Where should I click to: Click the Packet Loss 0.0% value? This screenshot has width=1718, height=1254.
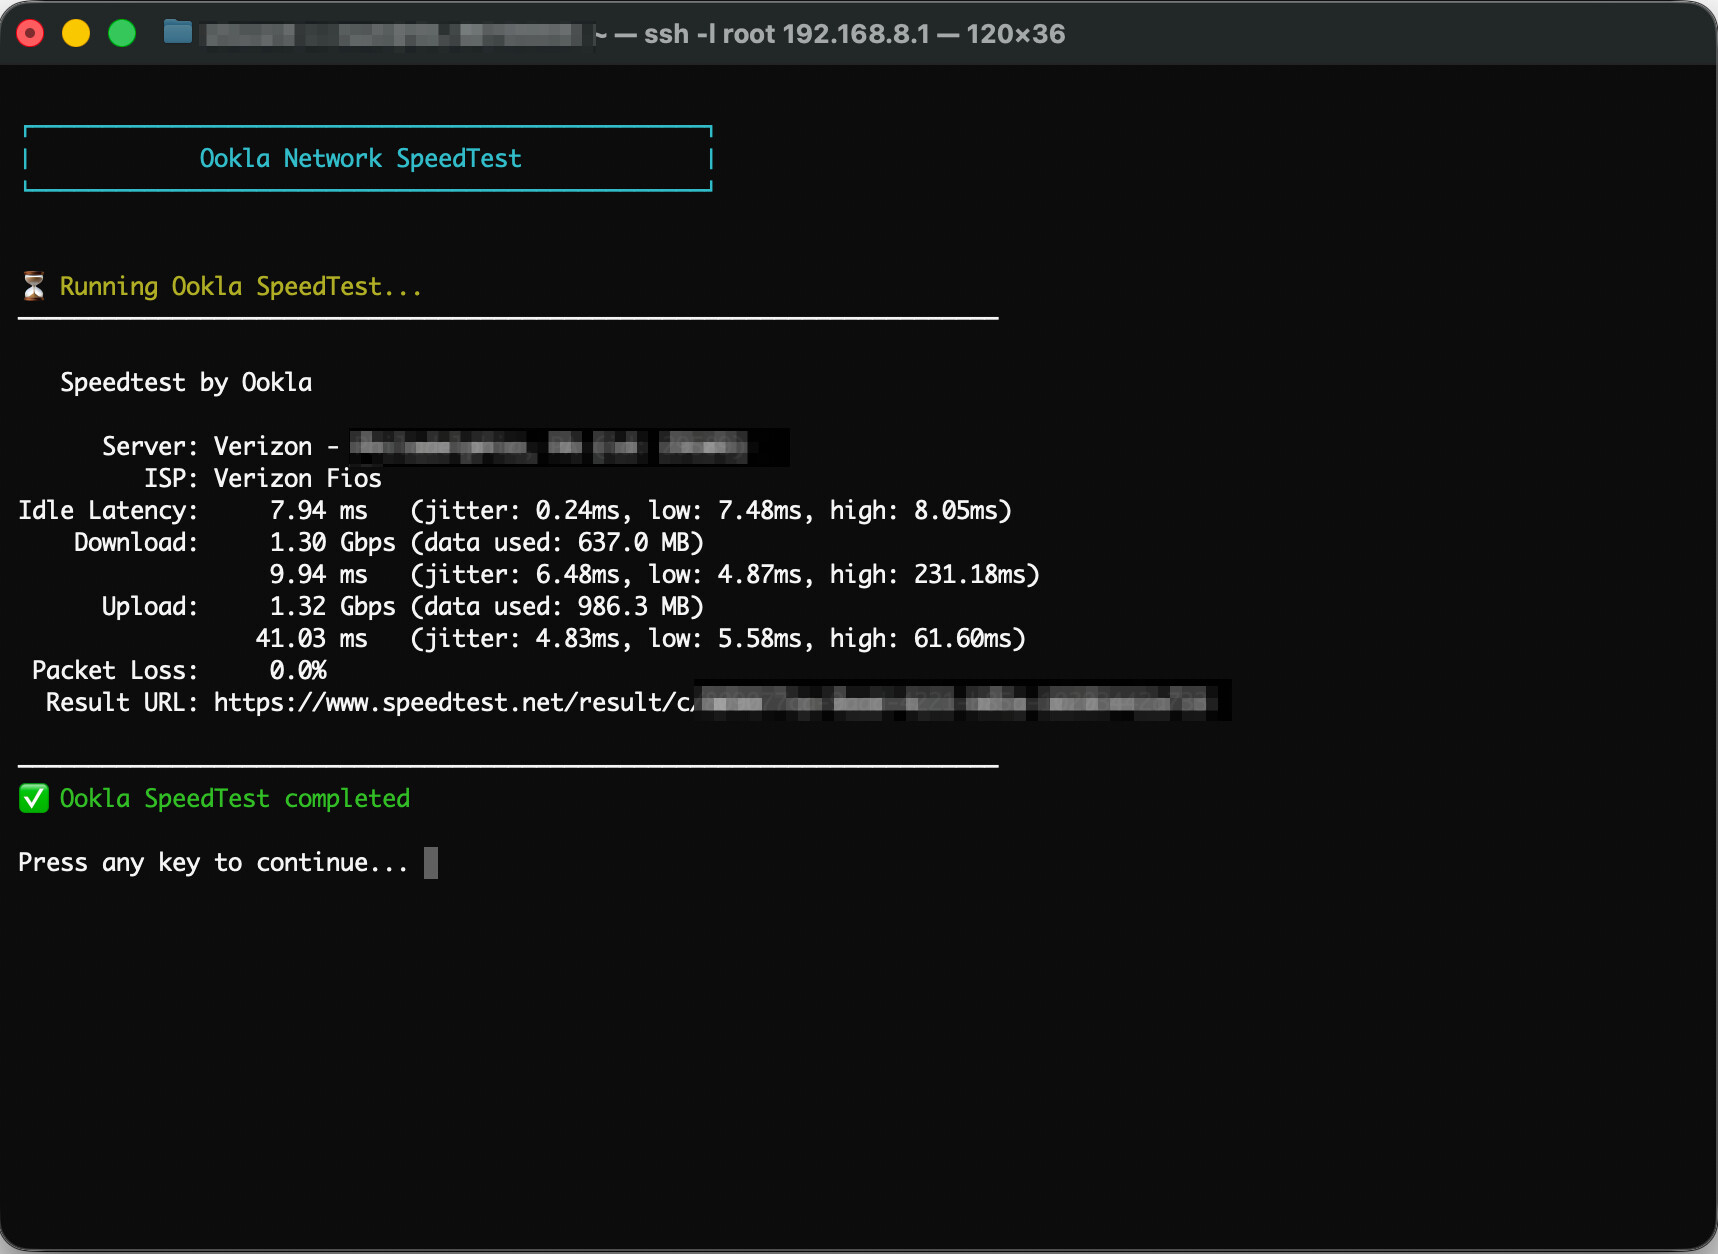(298, 671)
